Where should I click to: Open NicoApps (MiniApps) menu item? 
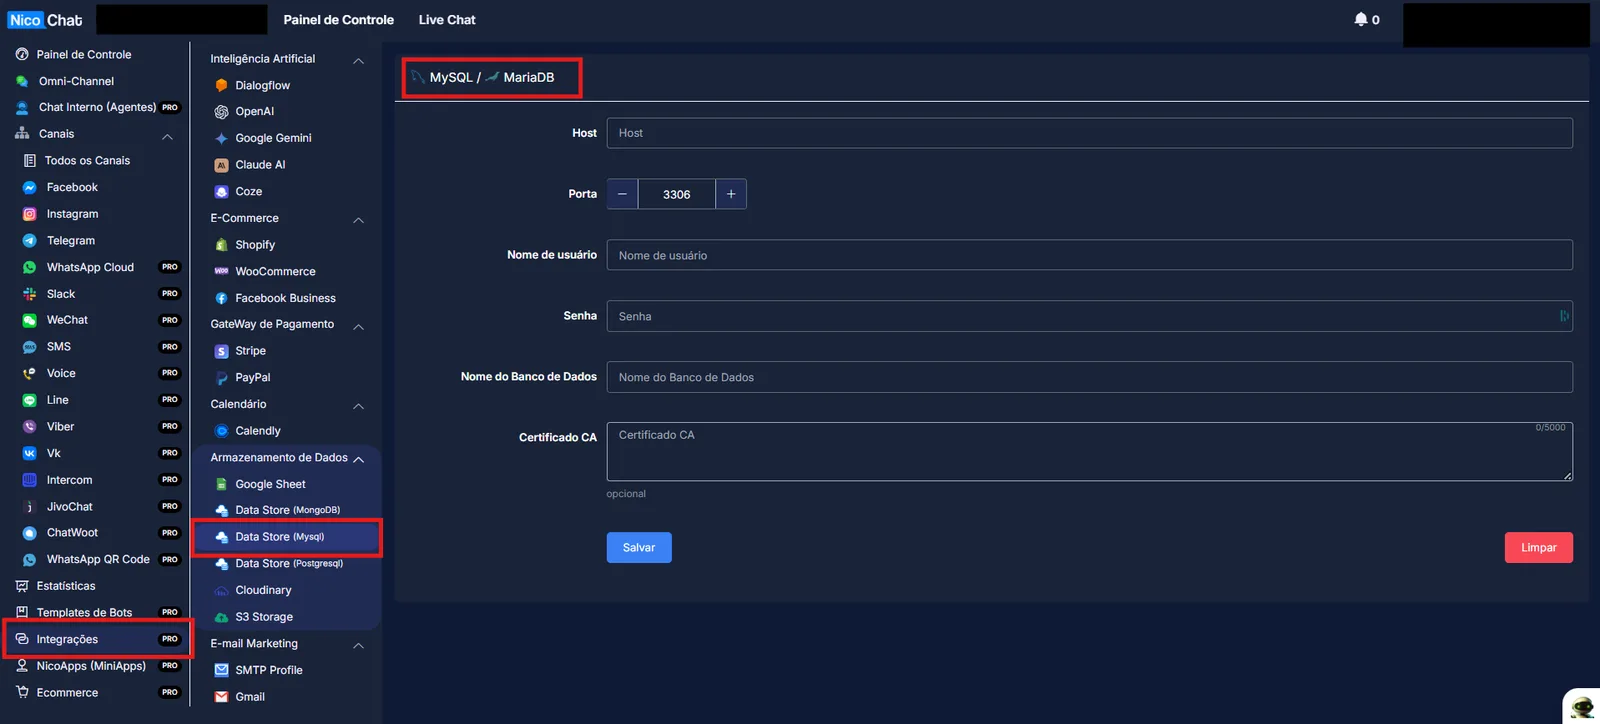[x=91, y=666]
